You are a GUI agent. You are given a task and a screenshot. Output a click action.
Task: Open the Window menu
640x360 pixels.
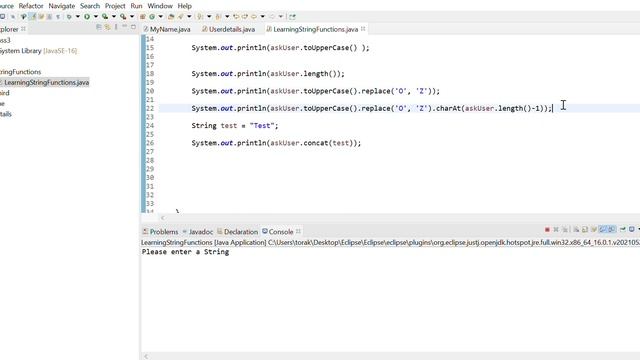[160, 6]
